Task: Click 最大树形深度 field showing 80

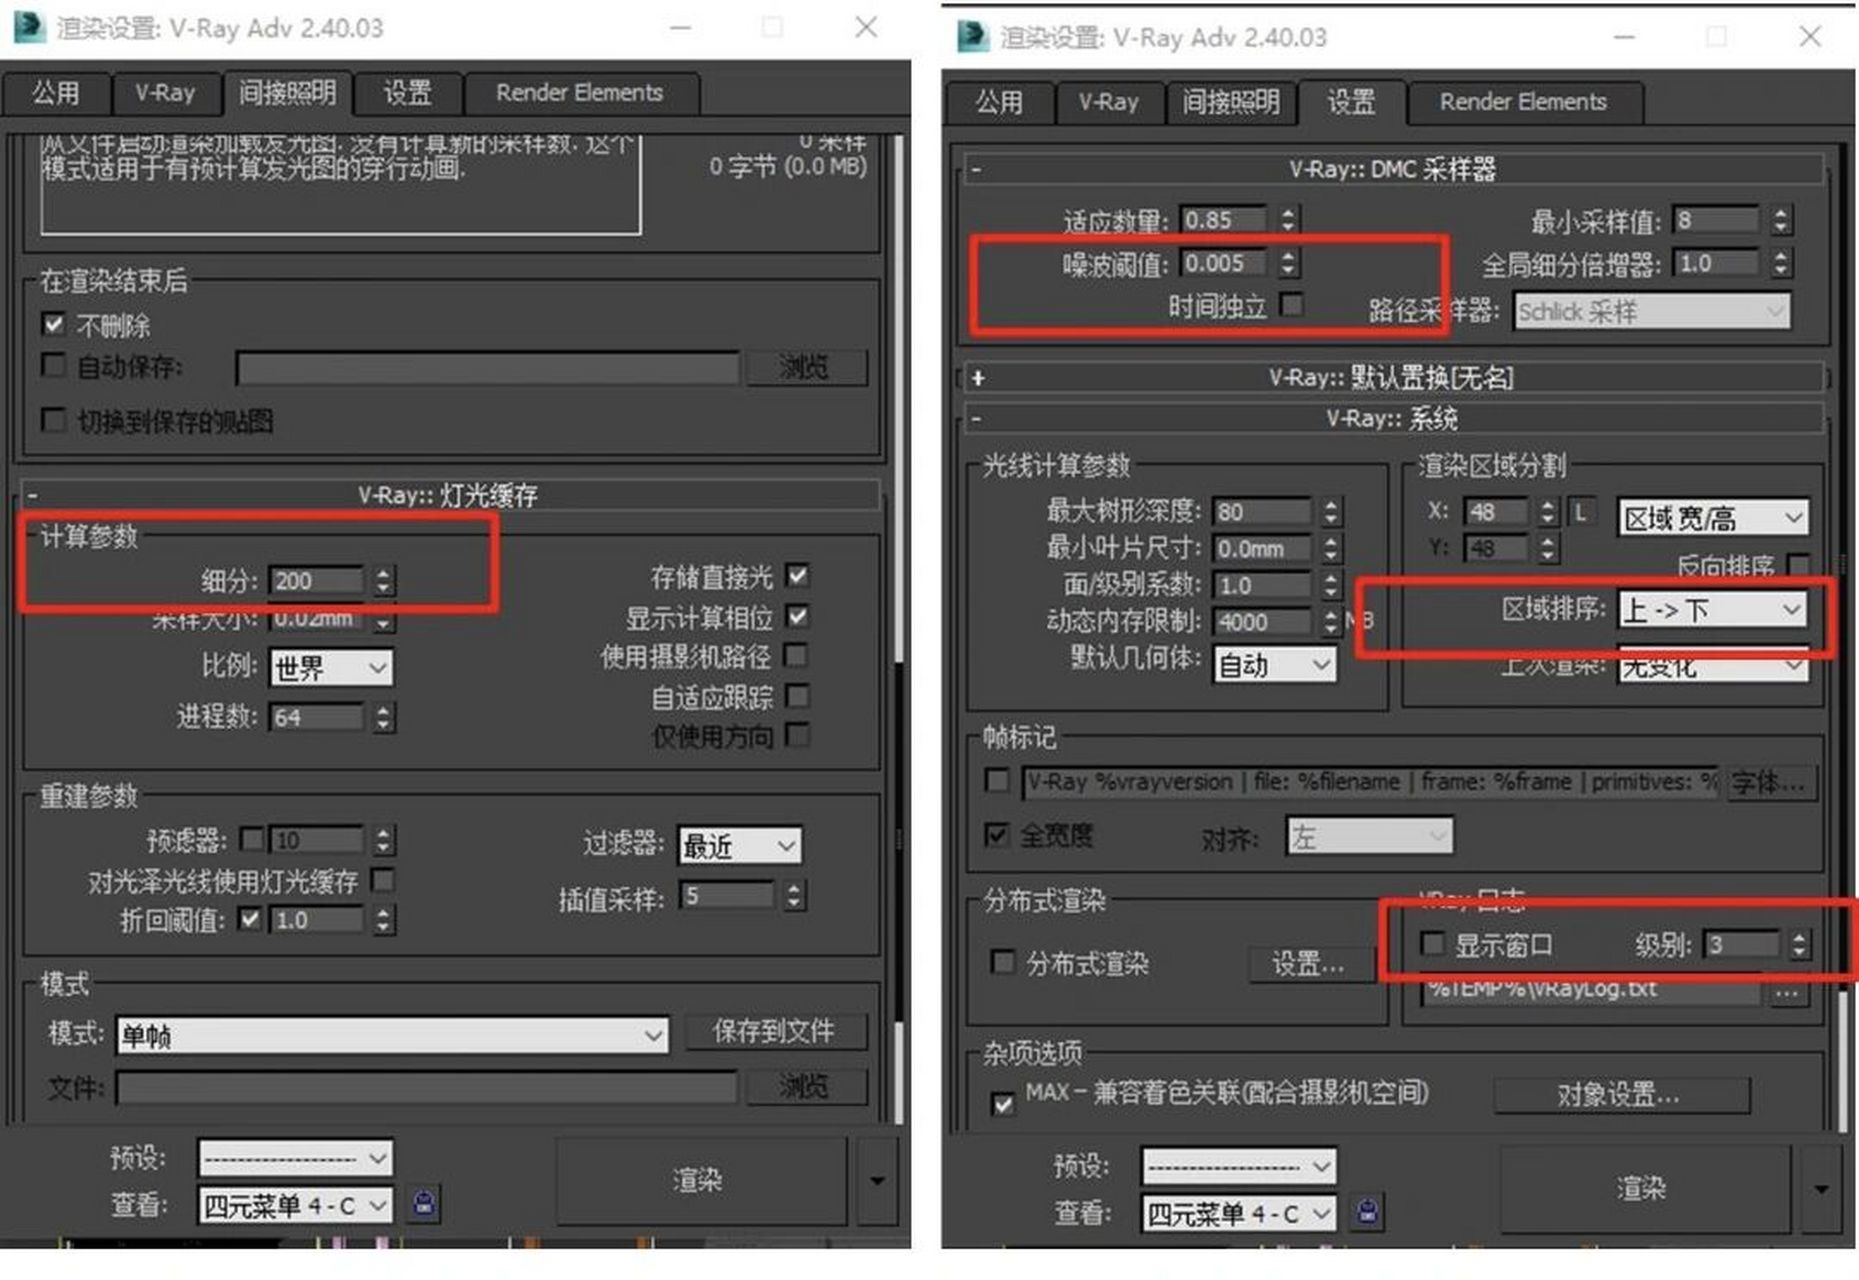Action: (x=1262, y=511)
